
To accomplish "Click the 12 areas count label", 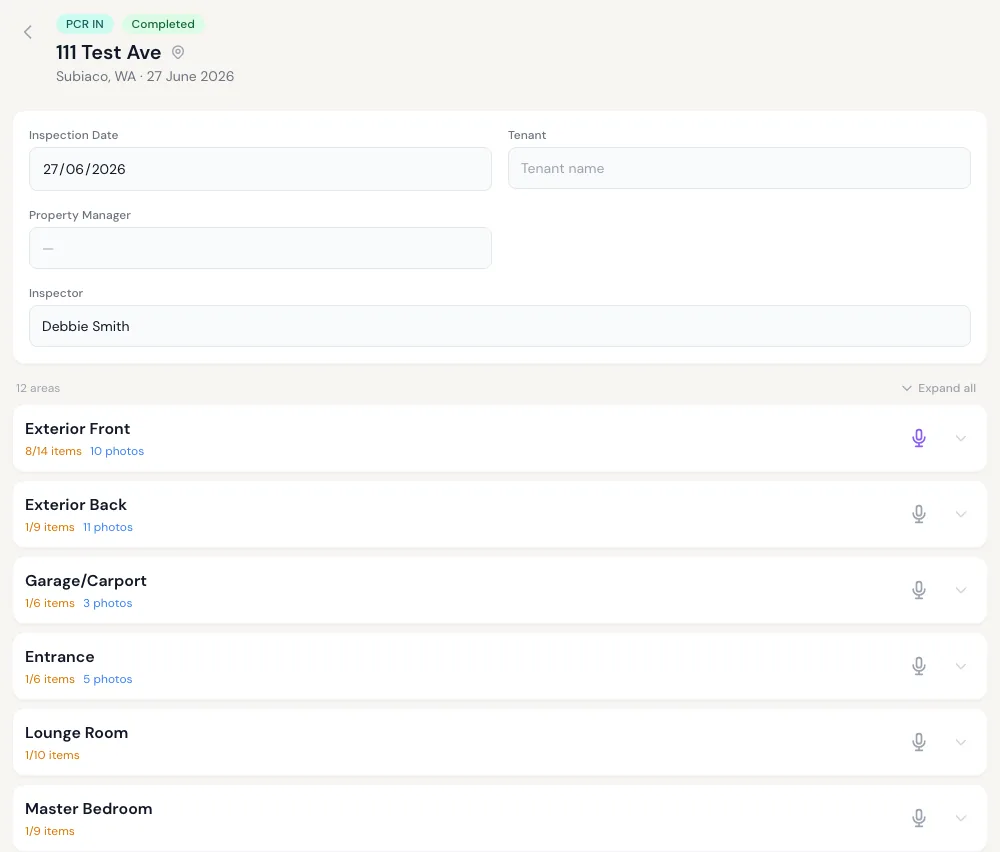I will 38,388.
